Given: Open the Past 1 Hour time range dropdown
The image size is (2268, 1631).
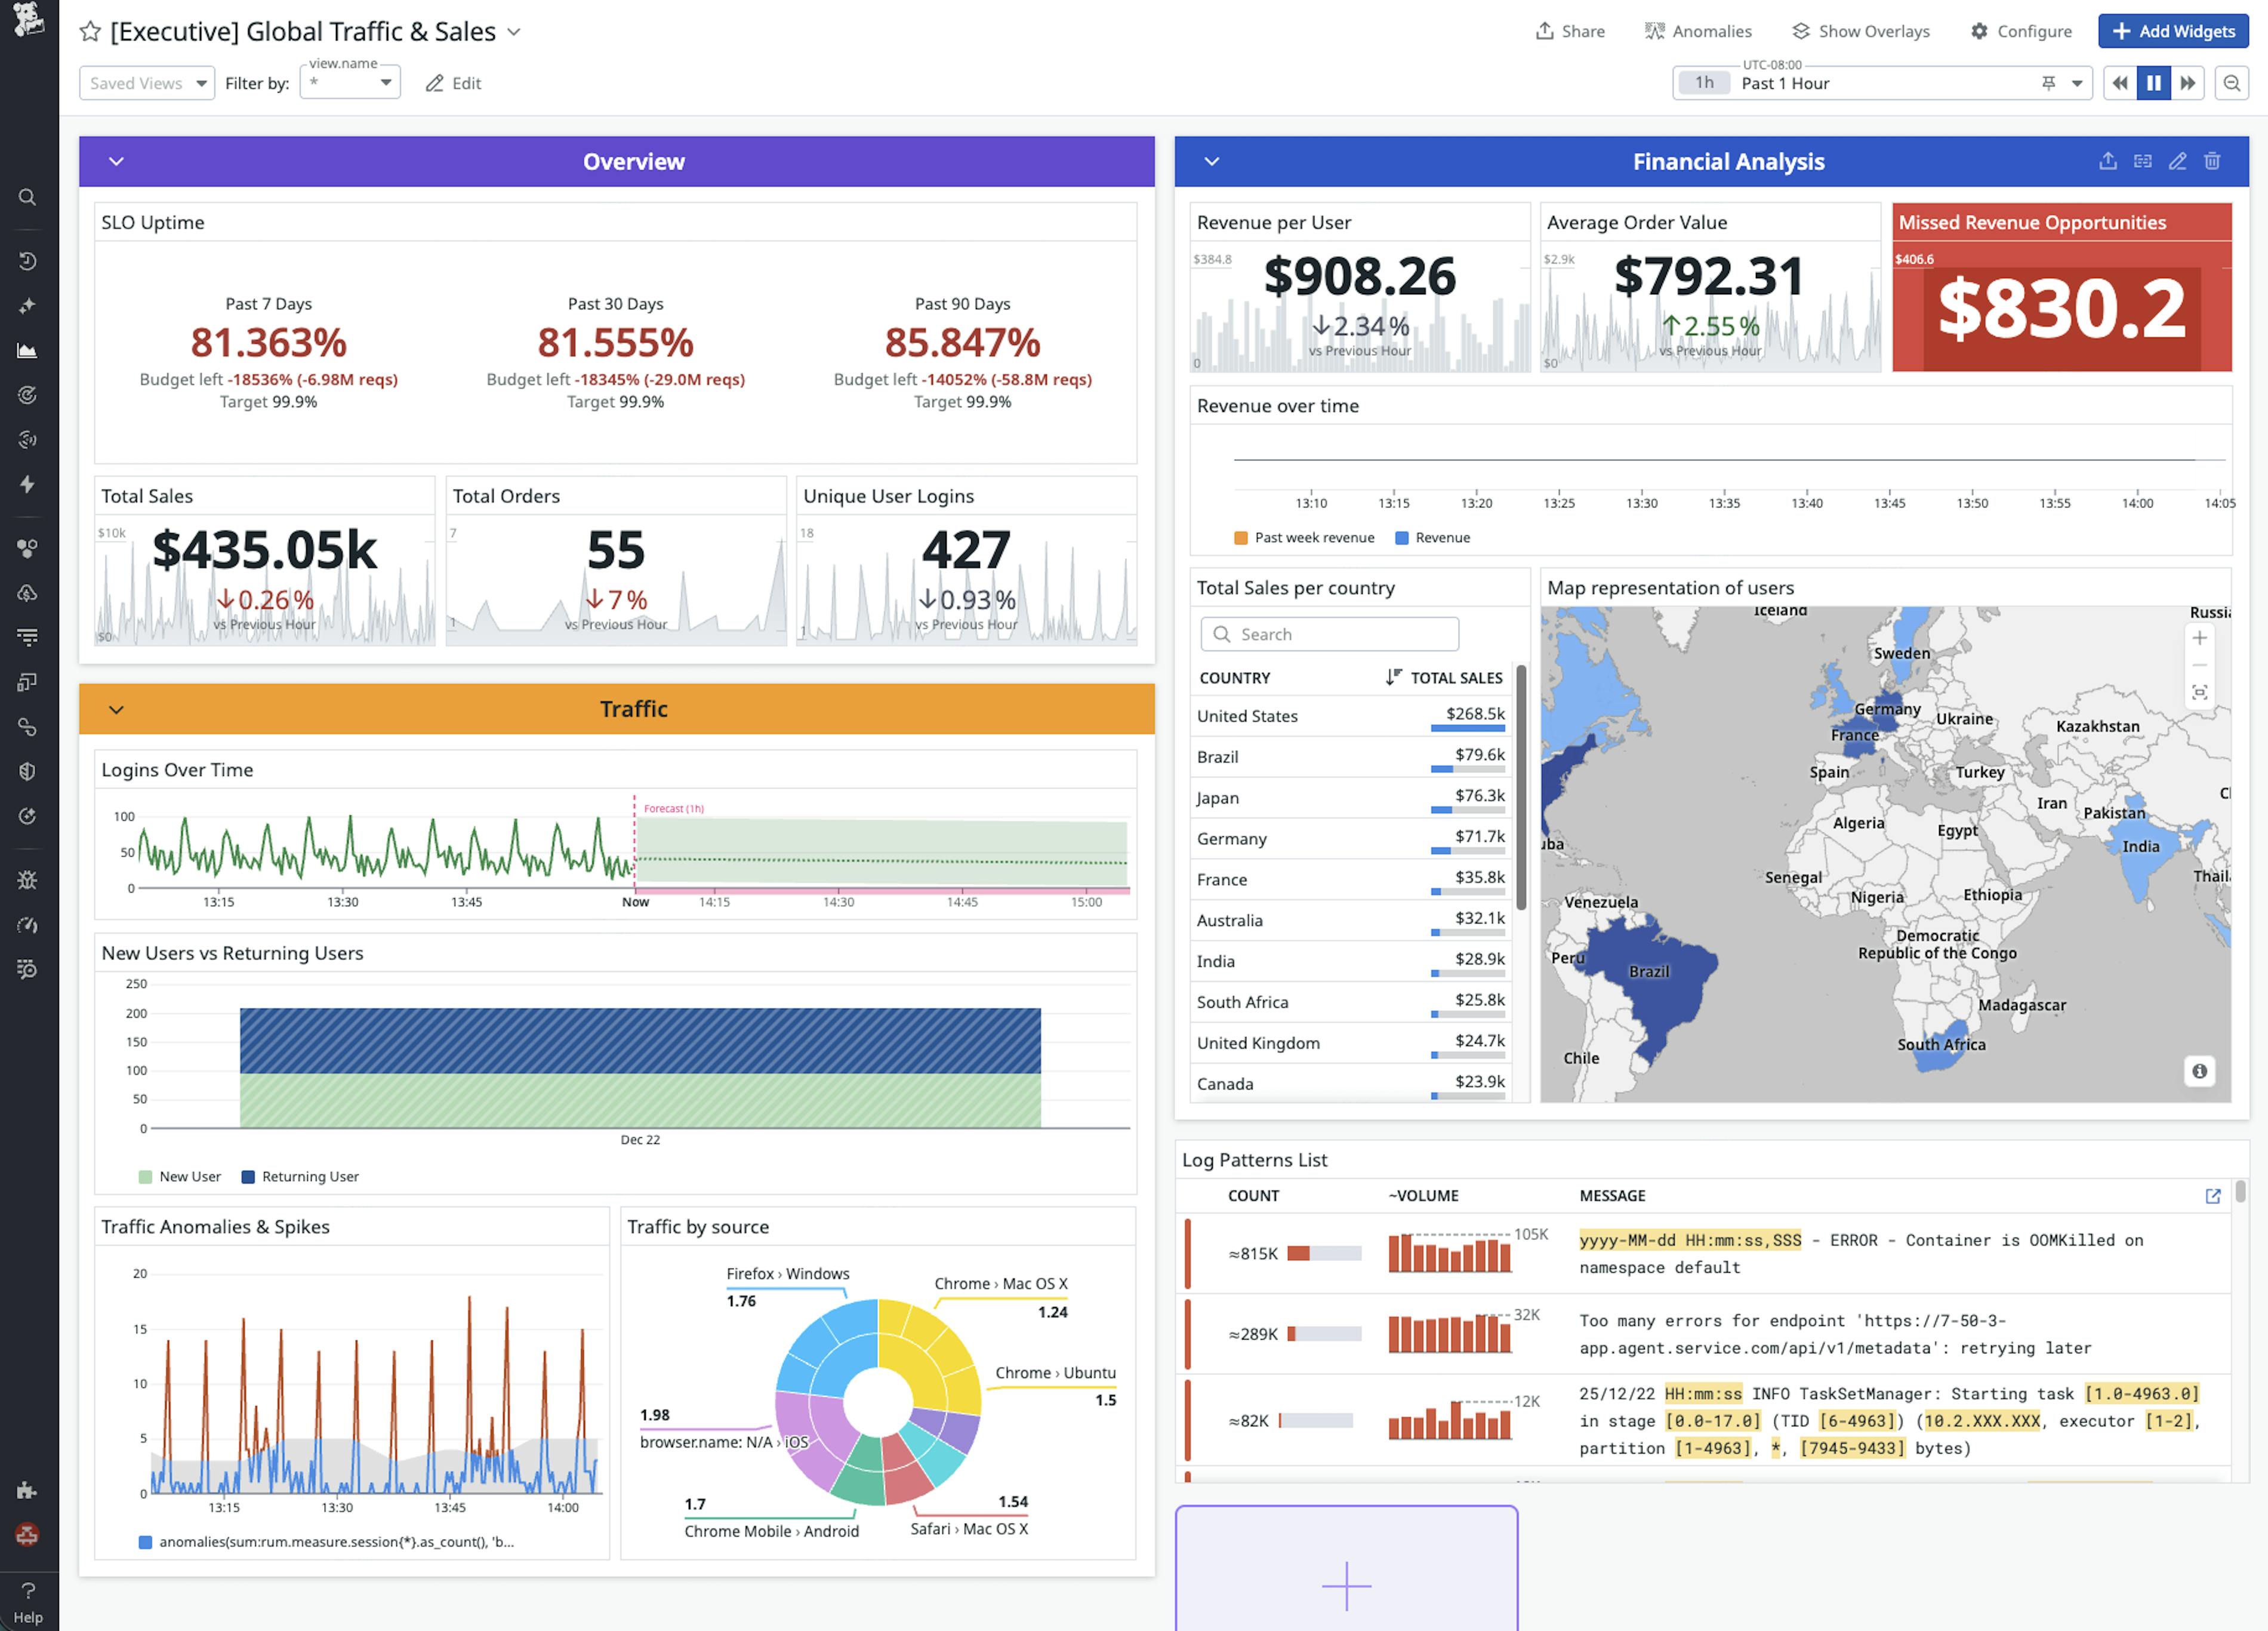Looking at the screenshot, I should [2078, 83].
